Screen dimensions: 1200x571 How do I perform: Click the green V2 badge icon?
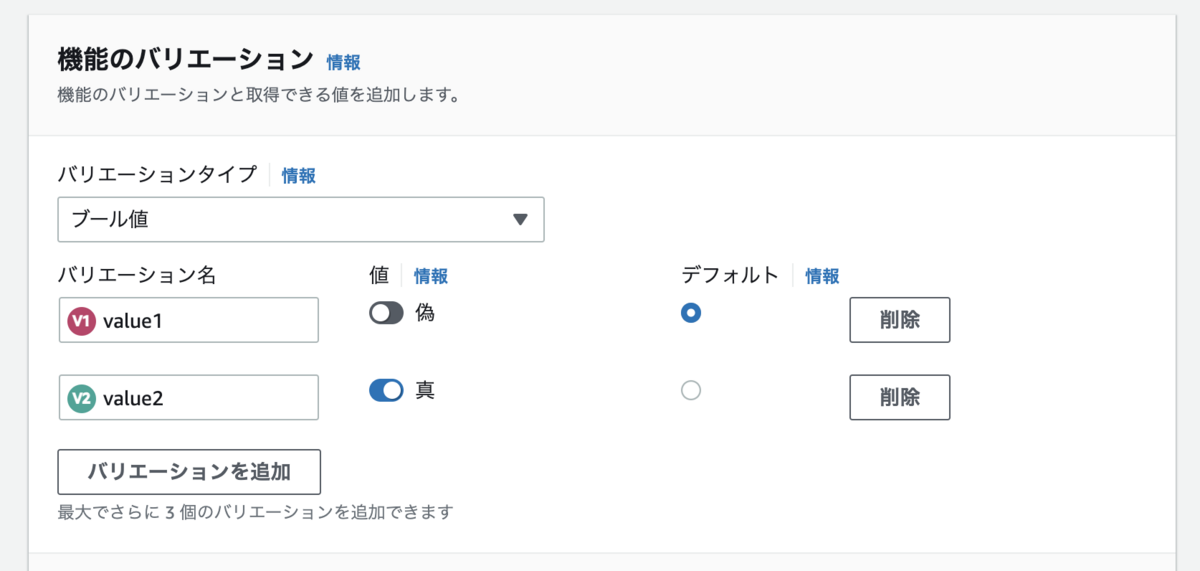tap(82, 398)
